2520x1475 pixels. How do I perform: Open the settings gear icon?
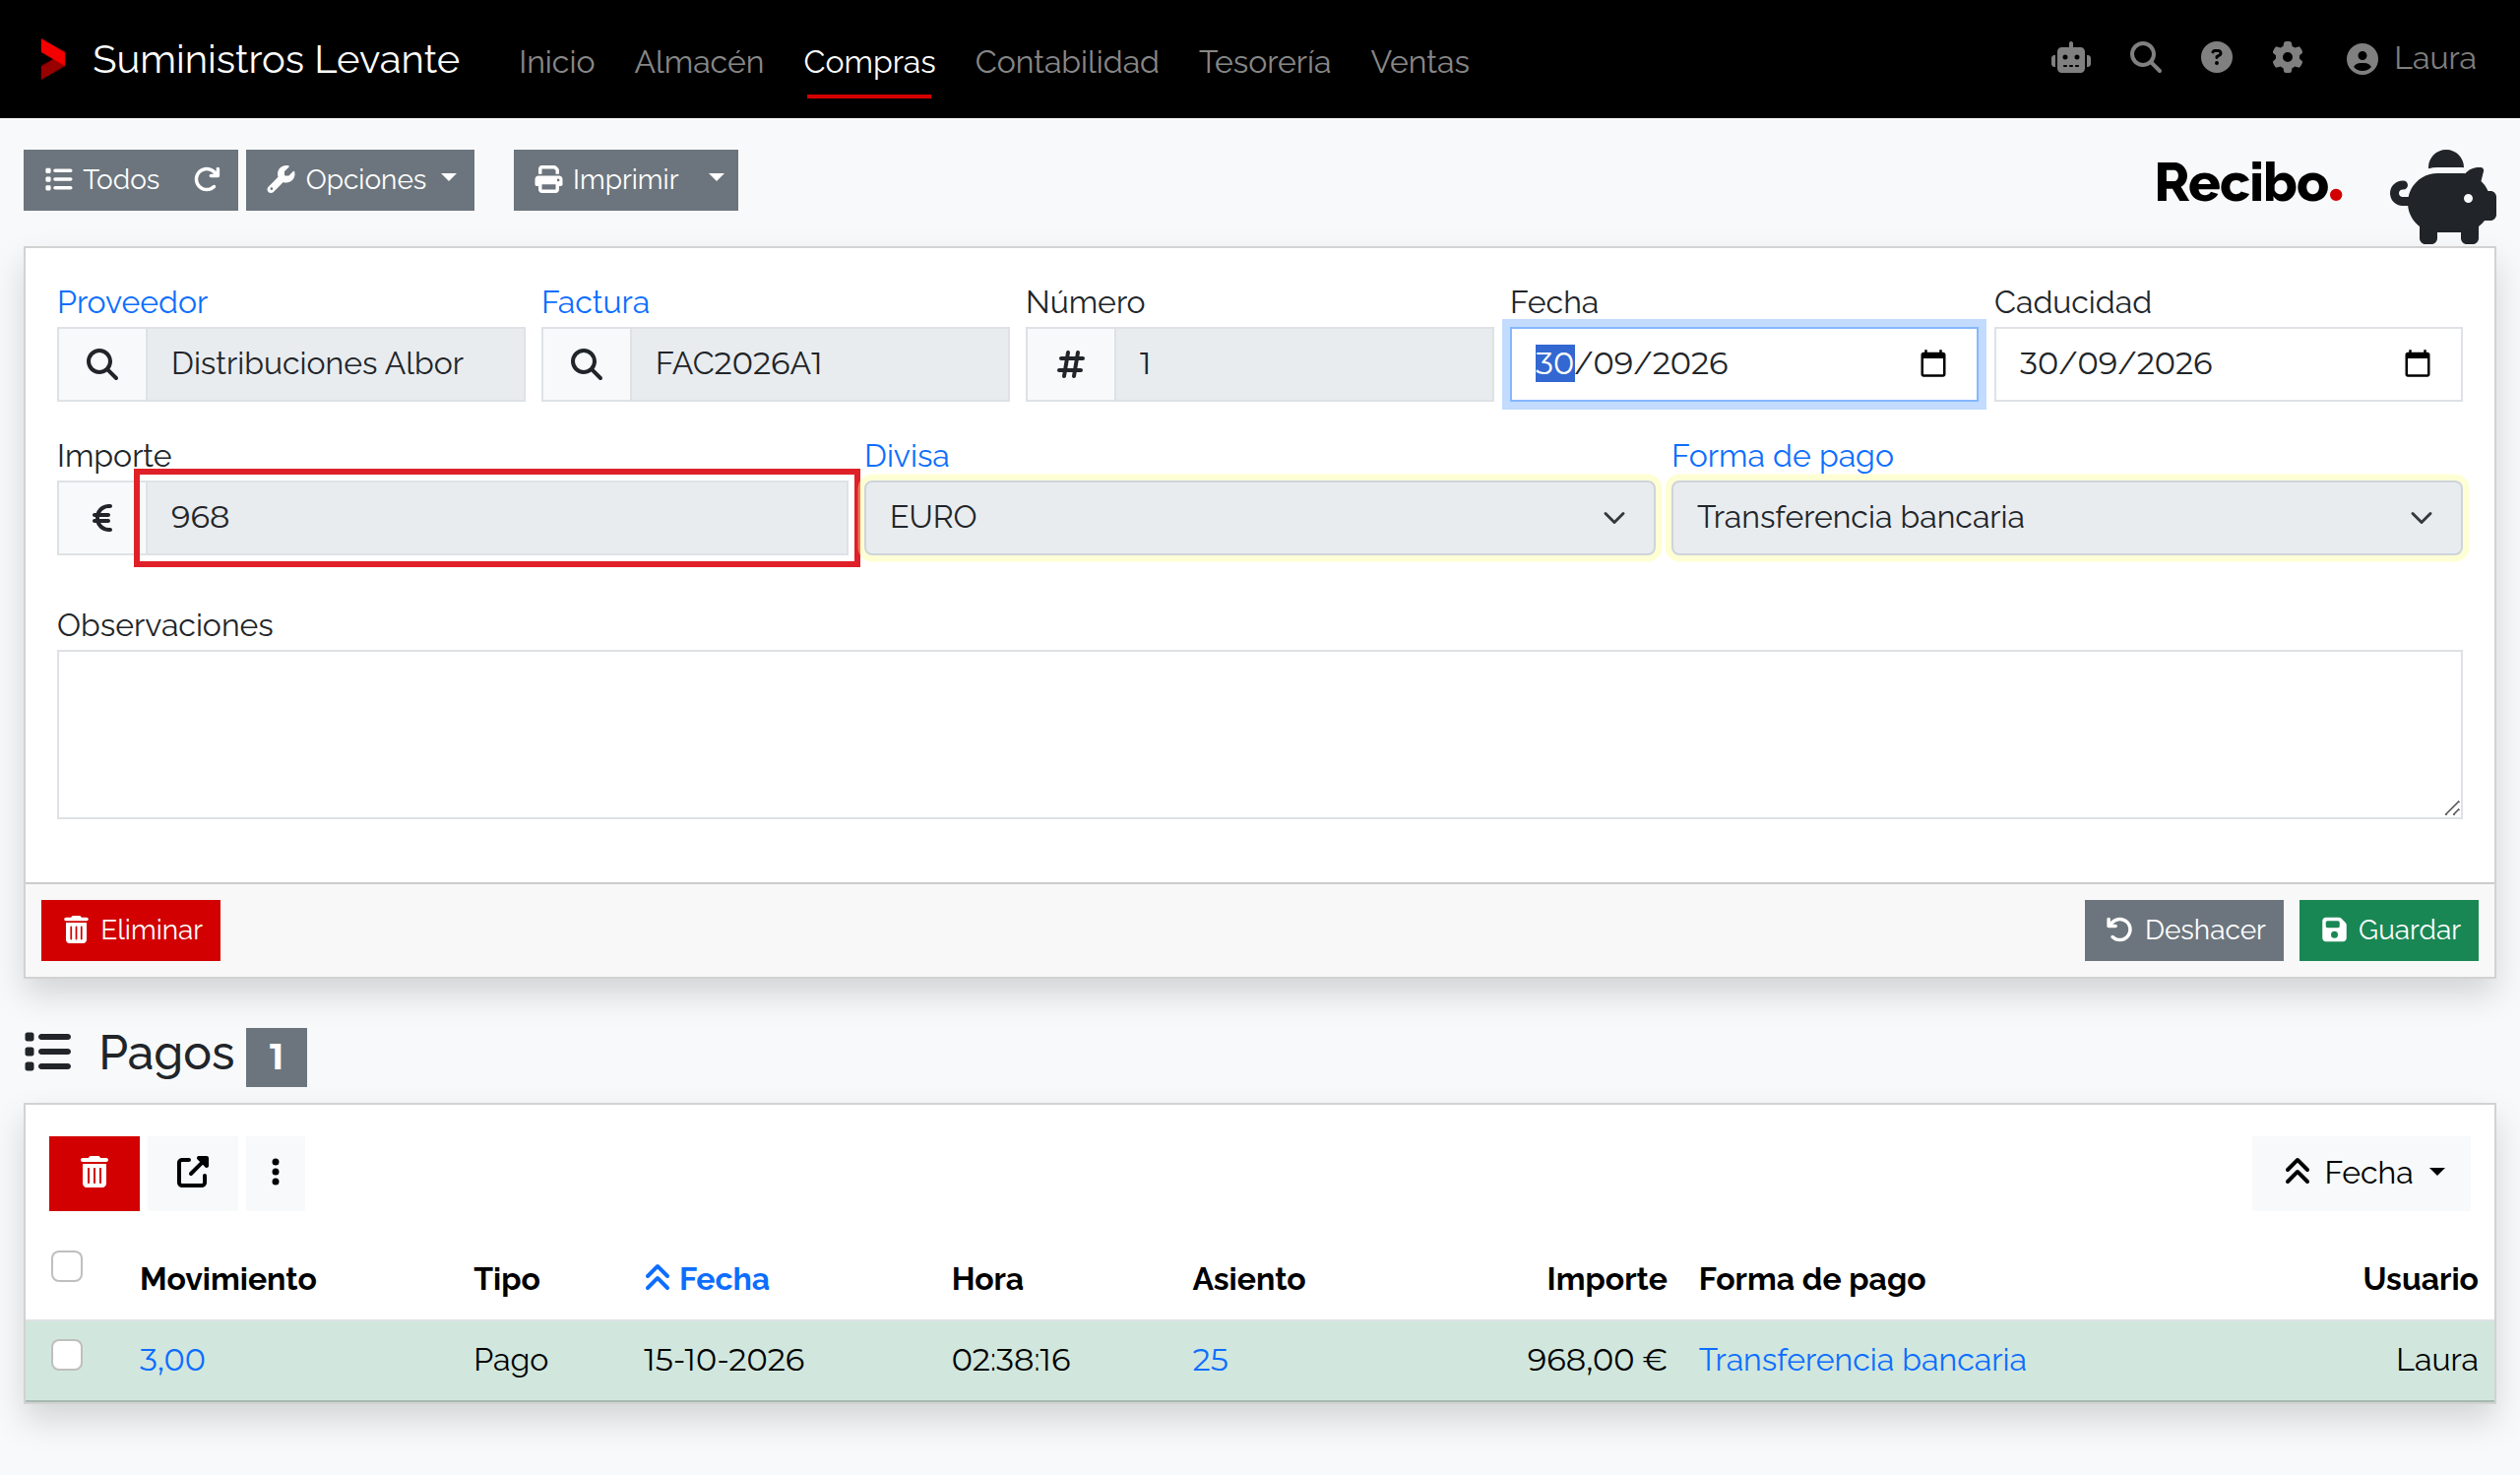[x=2287, y=58]
